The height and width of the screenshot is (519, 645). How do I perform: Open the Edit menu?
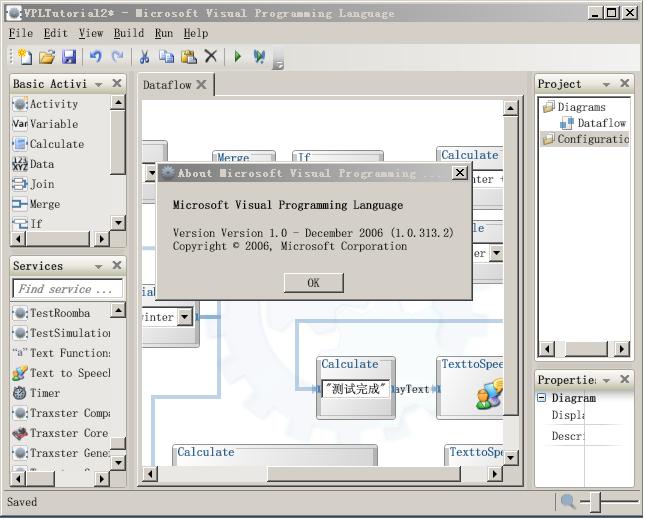coord(56,33)
